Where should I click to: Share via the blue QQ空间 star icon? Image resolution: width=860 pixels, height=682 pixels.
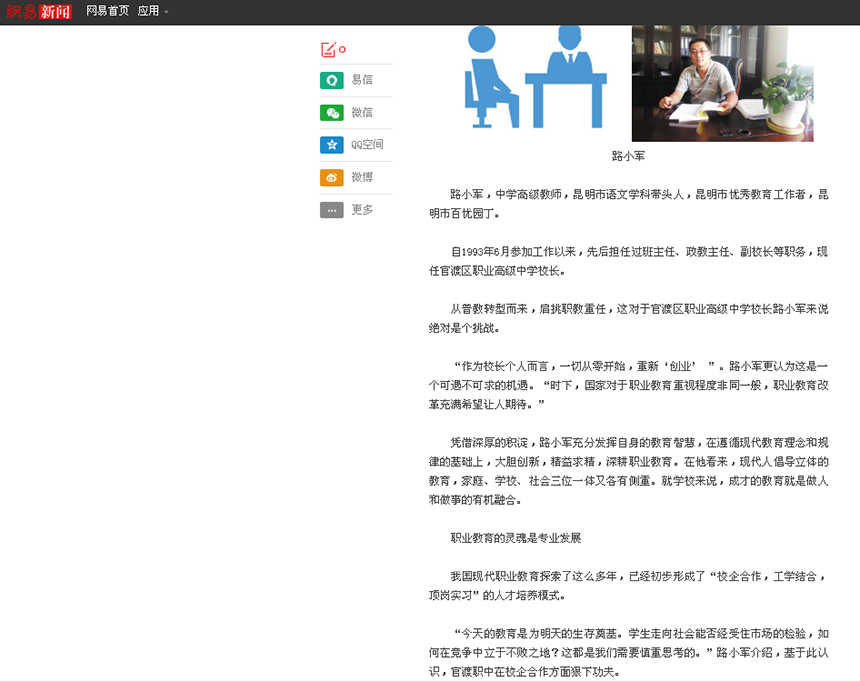(331, 145)
